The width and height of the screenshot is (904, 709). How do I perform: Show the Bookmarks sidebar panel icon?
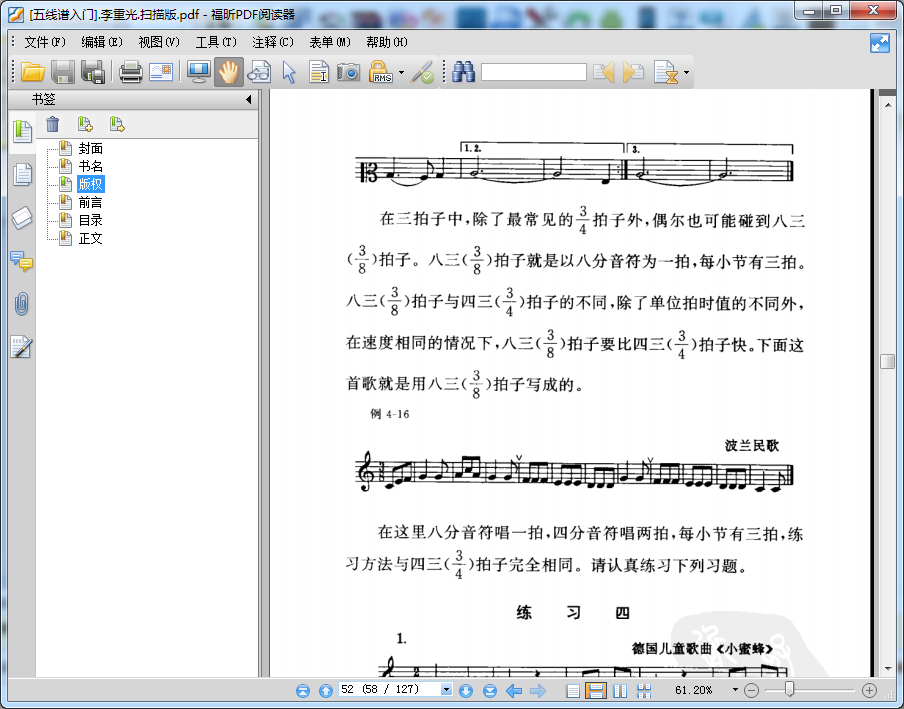[x=22, y=131]
